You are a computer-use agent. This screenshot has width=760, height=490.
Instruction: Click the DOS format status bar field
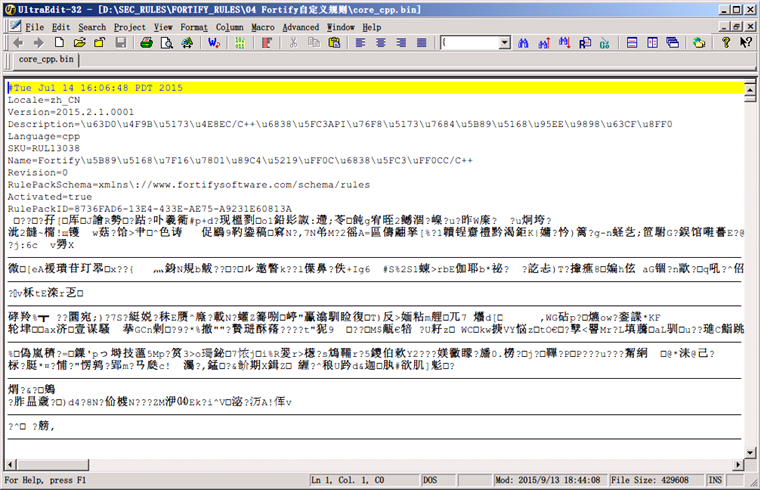tap(438, 480)
